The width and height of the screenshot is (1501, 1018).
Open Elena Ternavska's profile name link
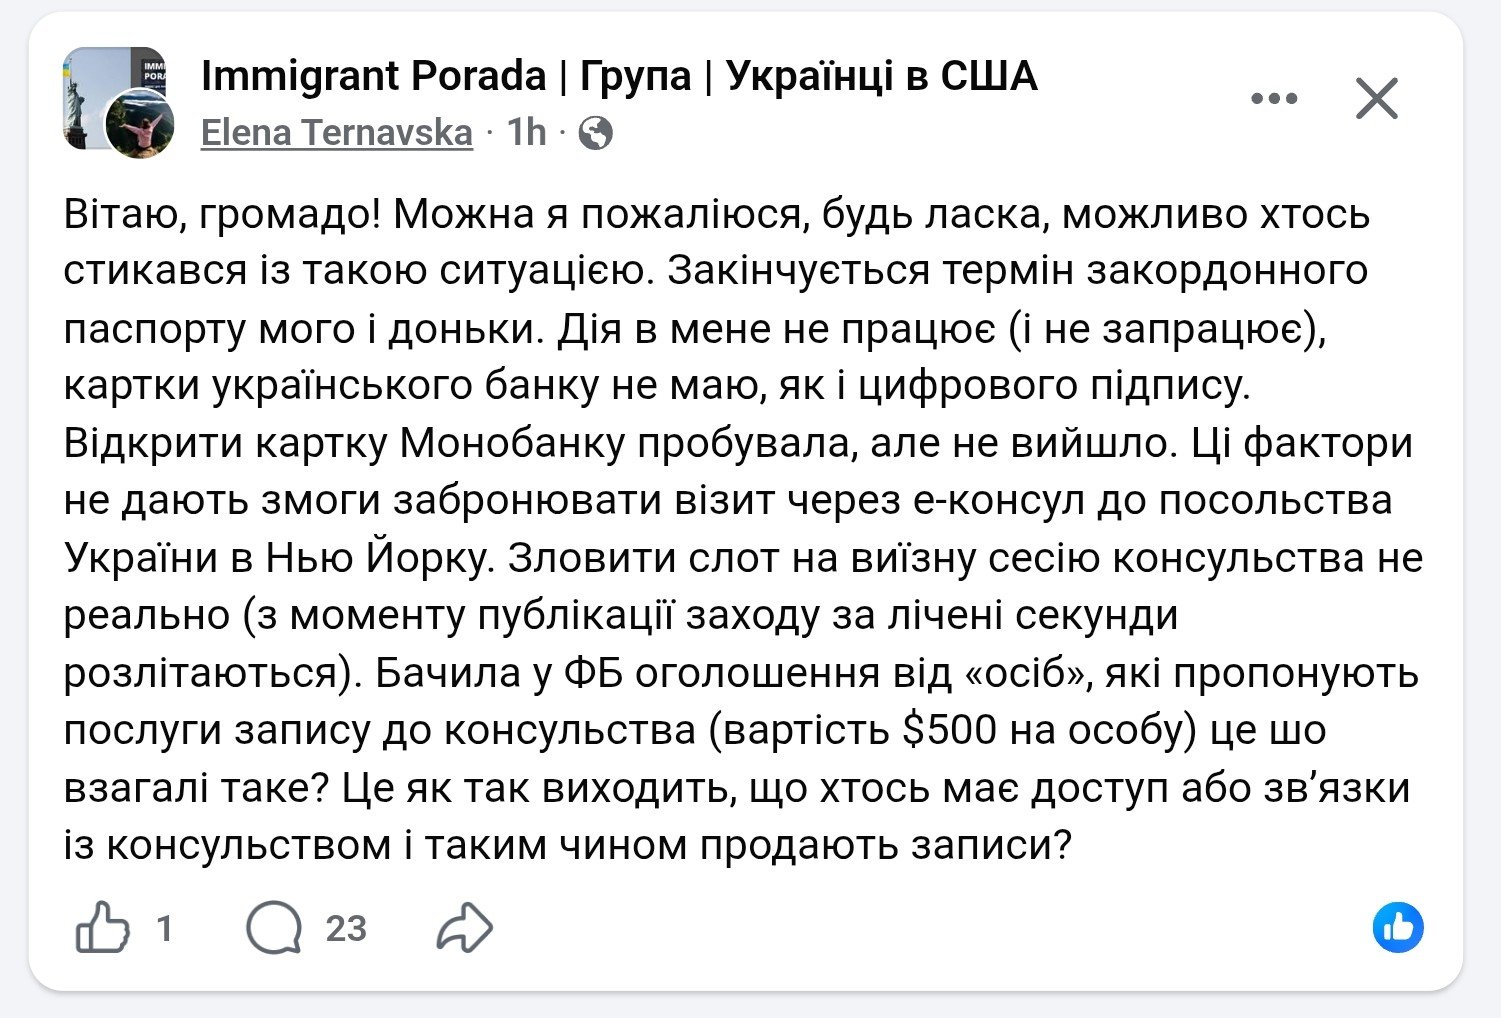point(336,133)
